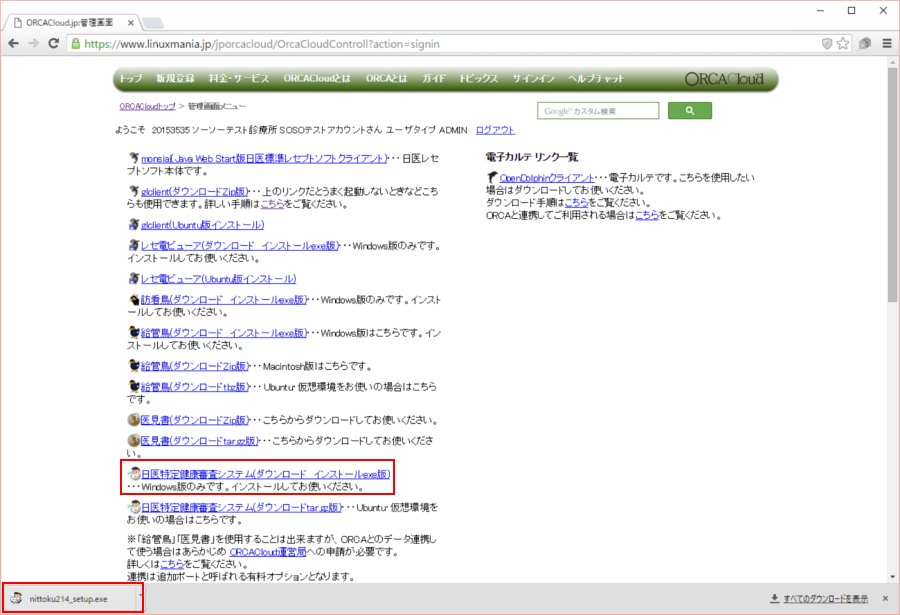Focus the Google custom search field
Screen dimensions: 900x615
(x=598, y=111)
